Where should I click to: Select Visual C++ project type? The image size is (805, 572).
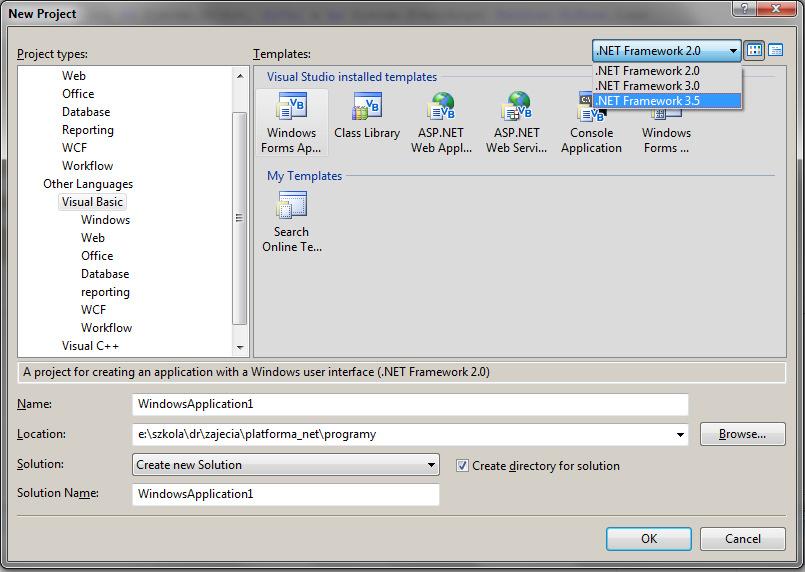[x=90, y=346]
